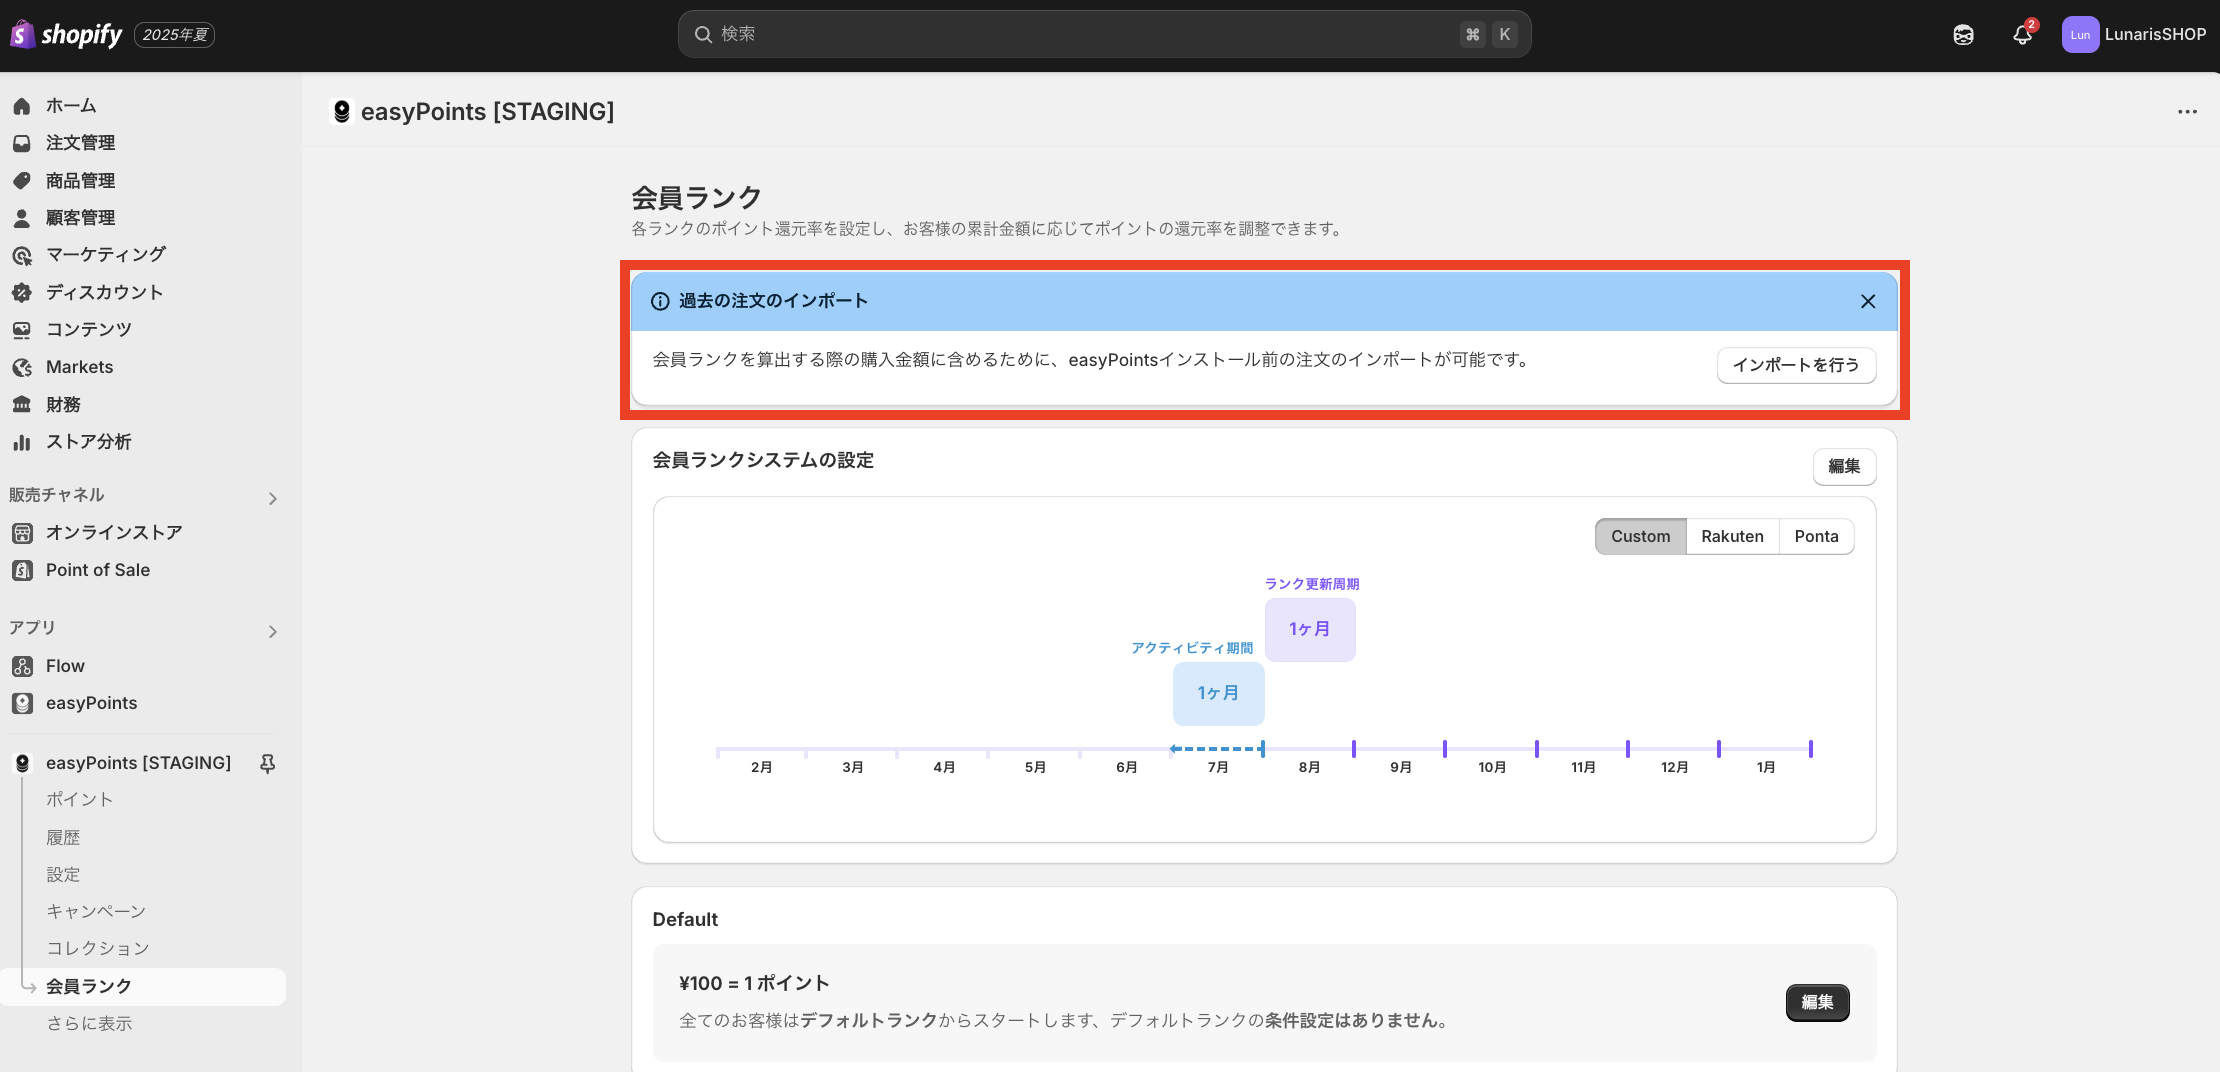Click the Flow app icon
Image resolution: width=2220 pixels, height=1072 pixels.
pos(22,666)
